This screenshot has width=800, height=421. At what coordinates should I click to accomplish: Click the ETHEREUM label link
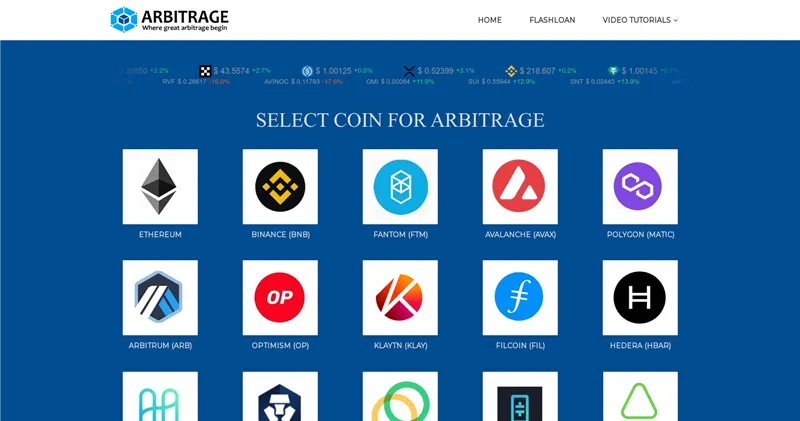(x=160, y=235)
